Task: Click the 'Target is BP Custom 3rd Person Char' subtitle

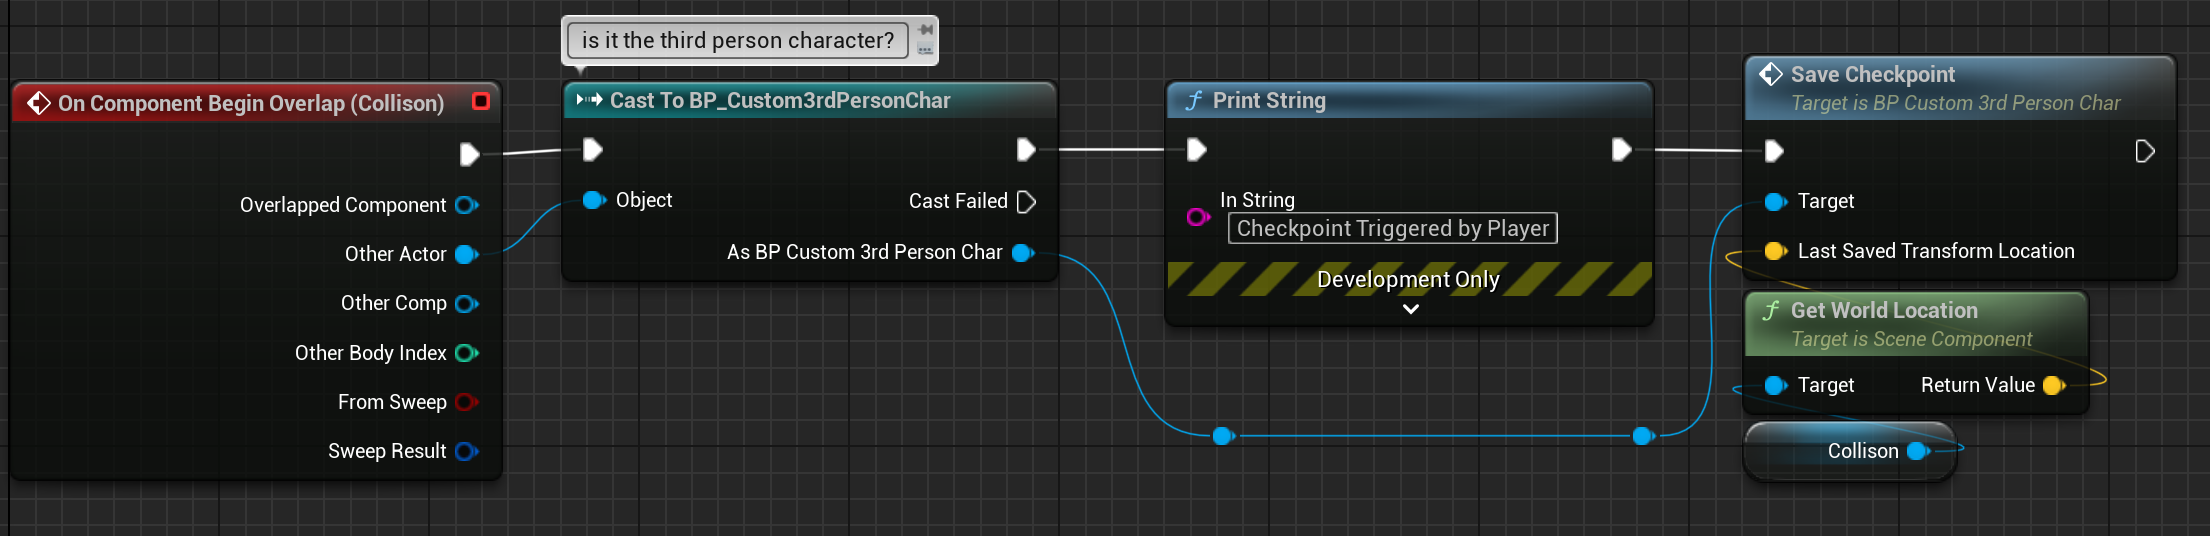Action: (x=1955, y=103)
